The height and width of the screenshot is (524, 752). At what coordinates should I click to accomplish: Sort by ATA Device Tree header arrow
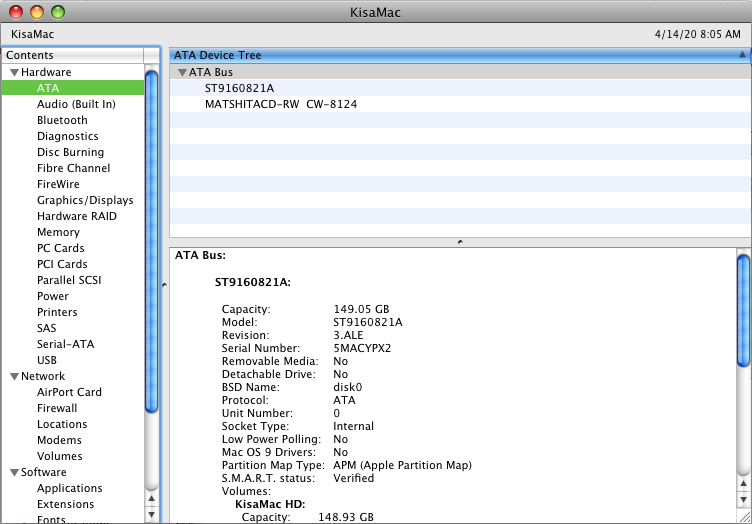point(742,55)
